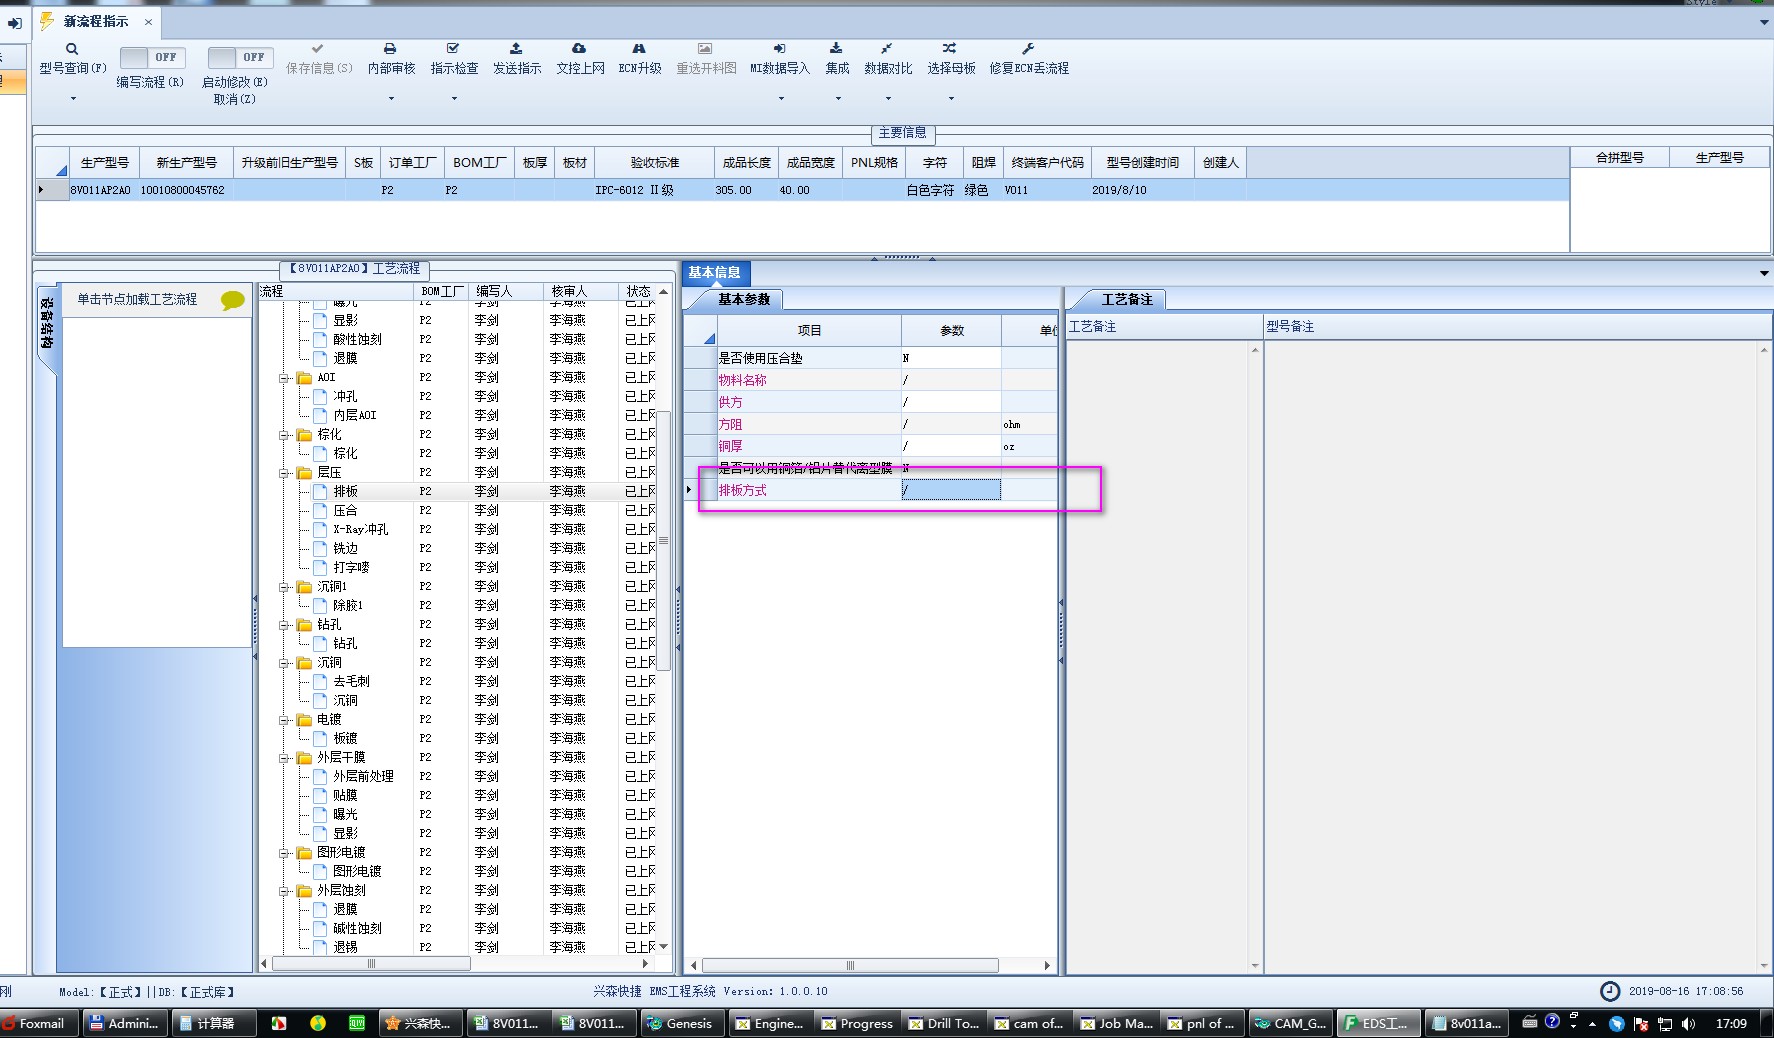Click the 选择母板 shuffle icon
This screenshot has height=1038, width=1774.
[950, 48]
